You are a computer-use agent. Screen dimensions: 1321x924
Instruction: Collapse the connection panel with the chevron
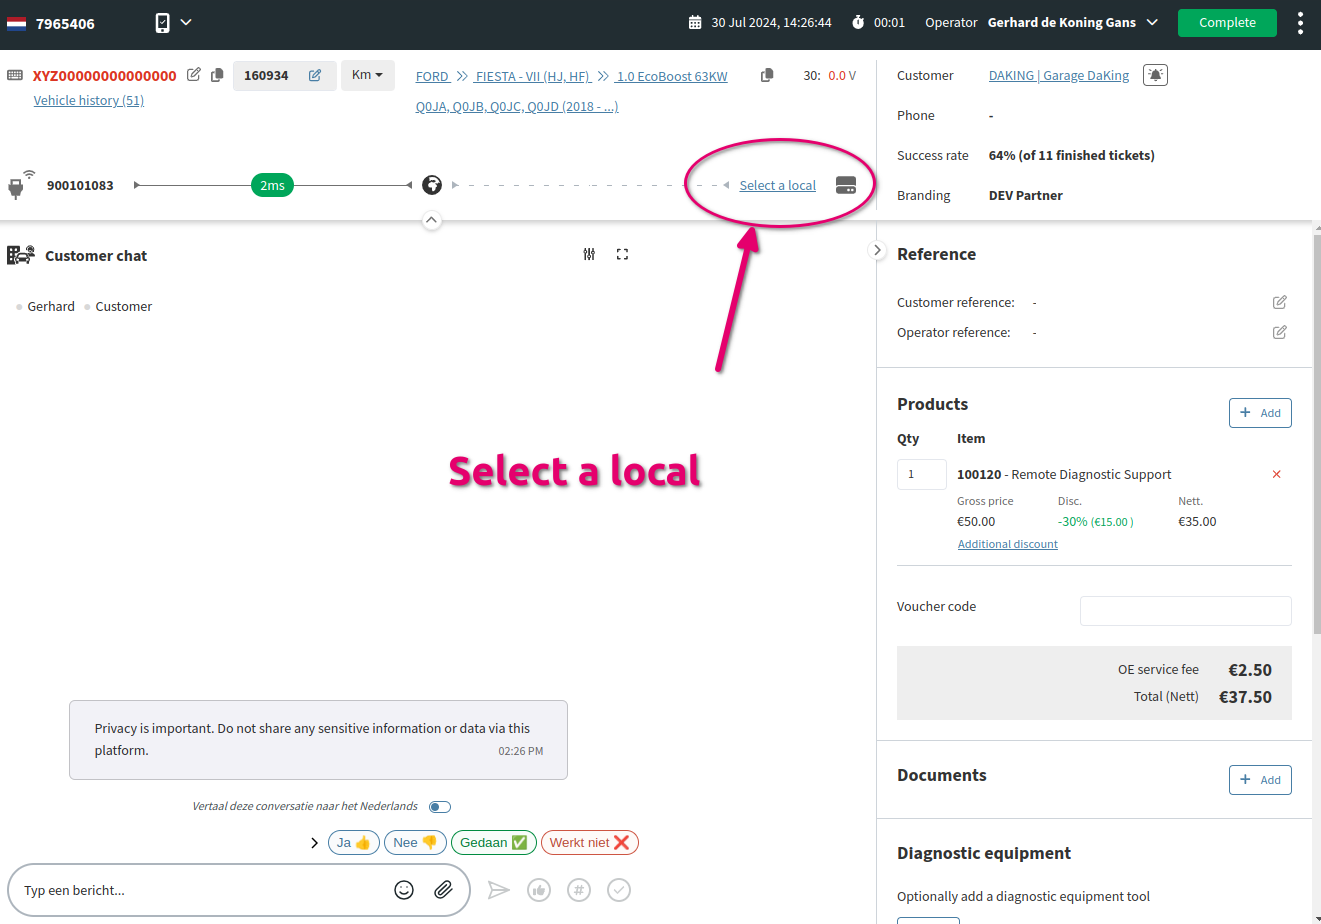[x=431, y=219]
